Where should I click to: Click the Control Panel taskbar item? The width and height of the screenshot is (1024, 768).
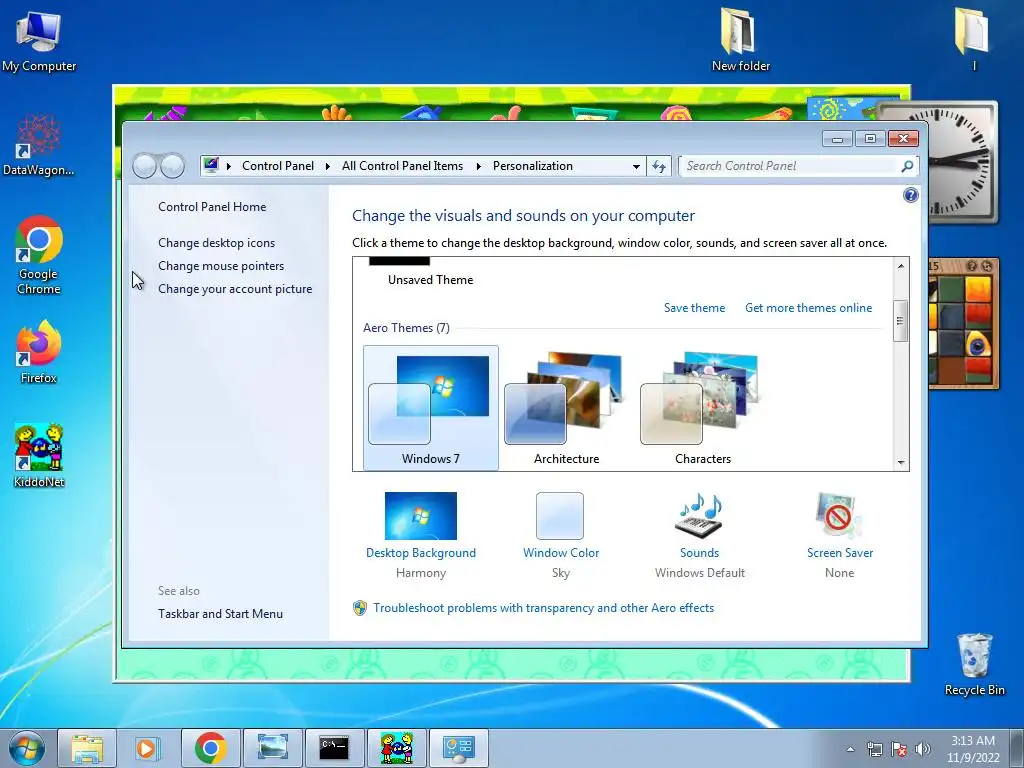458,748
